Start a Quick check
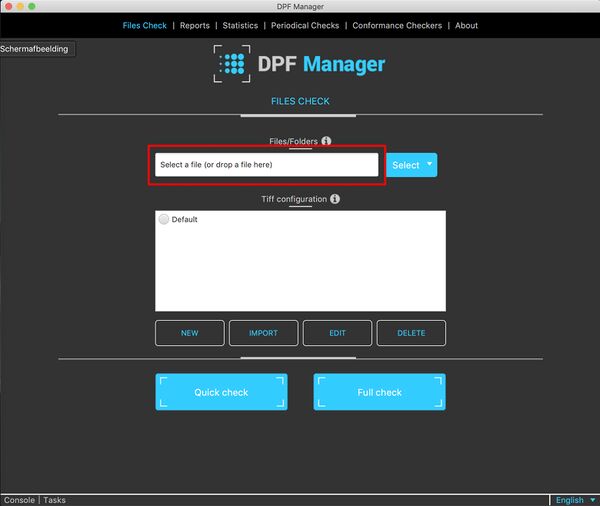600x506 pixels. (221, 392)
